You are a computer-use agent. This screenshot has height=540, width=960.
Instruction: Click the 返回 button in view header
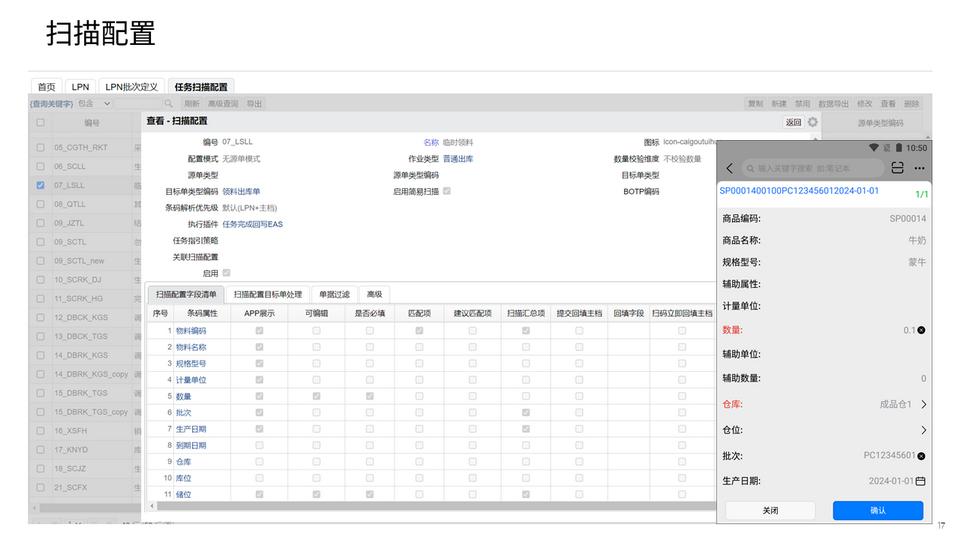click(x=793, y=122)
